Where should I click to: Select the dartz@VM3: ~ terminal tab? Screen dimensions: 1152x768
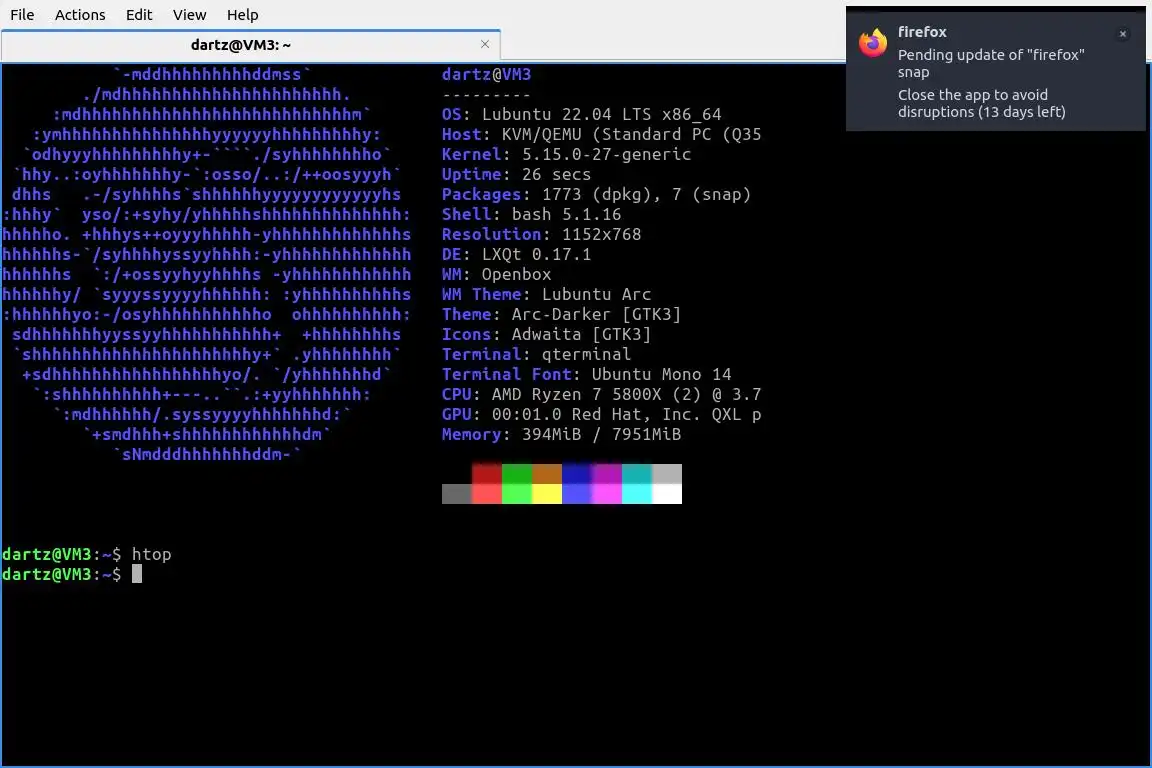pos(251,45)
